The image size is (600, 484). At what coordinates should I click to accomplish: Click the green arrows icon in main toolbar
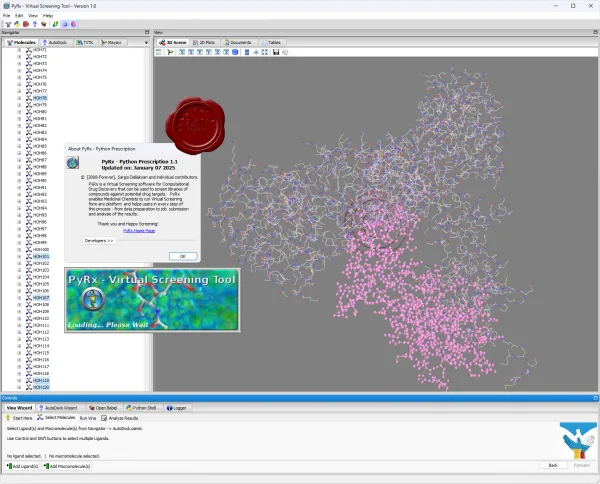tap(55, 24)
